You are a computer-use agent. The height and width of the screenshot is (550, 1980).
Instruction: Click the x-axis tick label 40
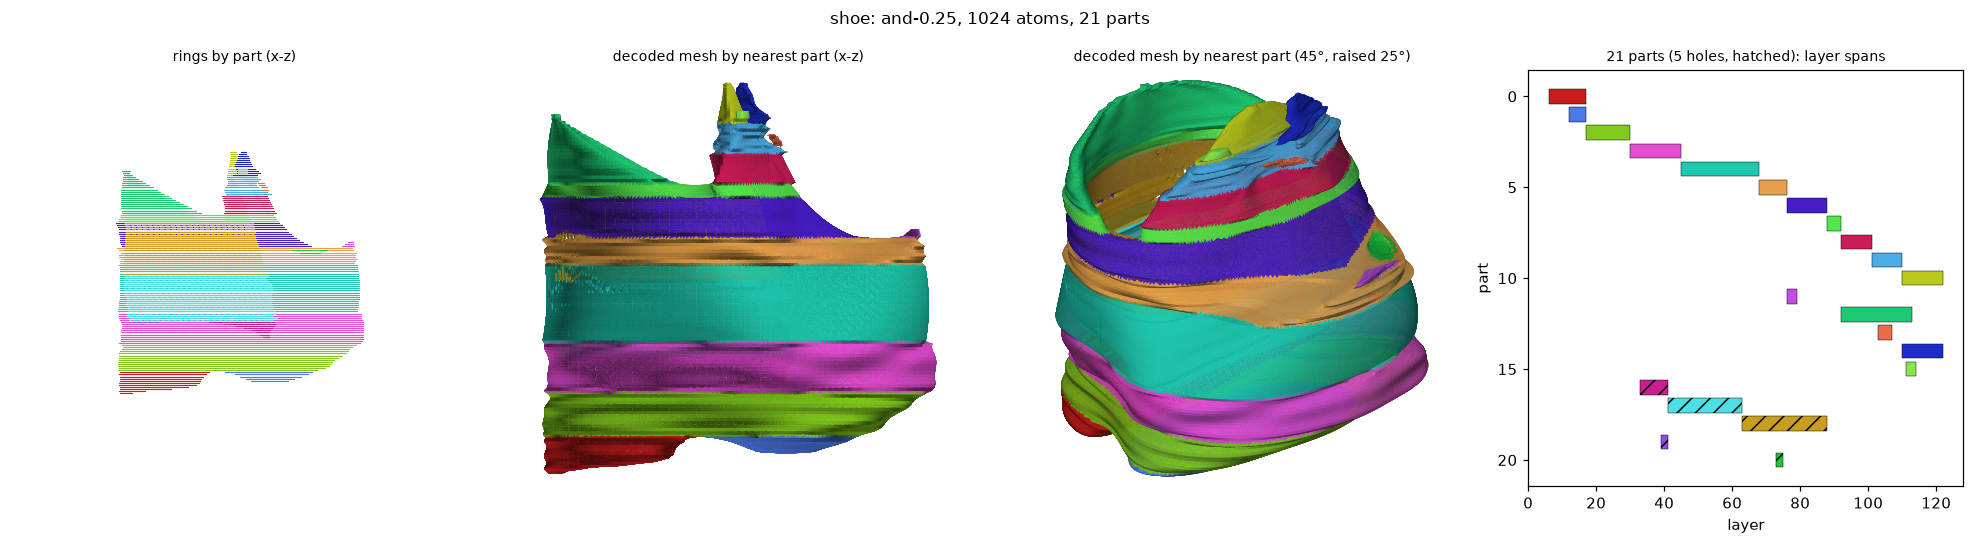[x=1664, y=503]
